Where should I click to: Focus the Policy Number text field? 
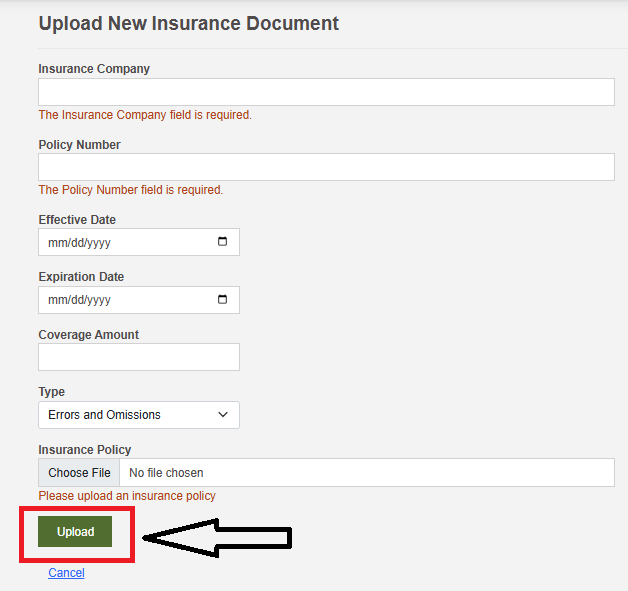(326, 167)
